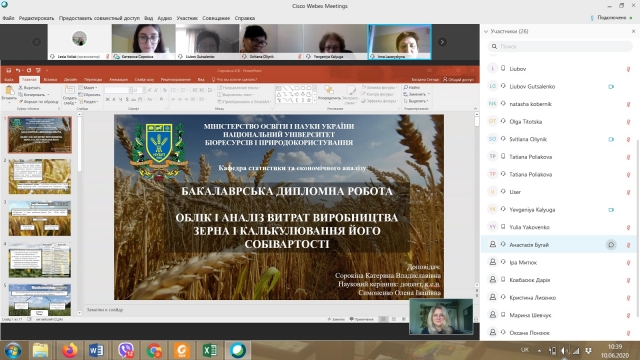Open Совещание menu in Webex

(216, 18)
